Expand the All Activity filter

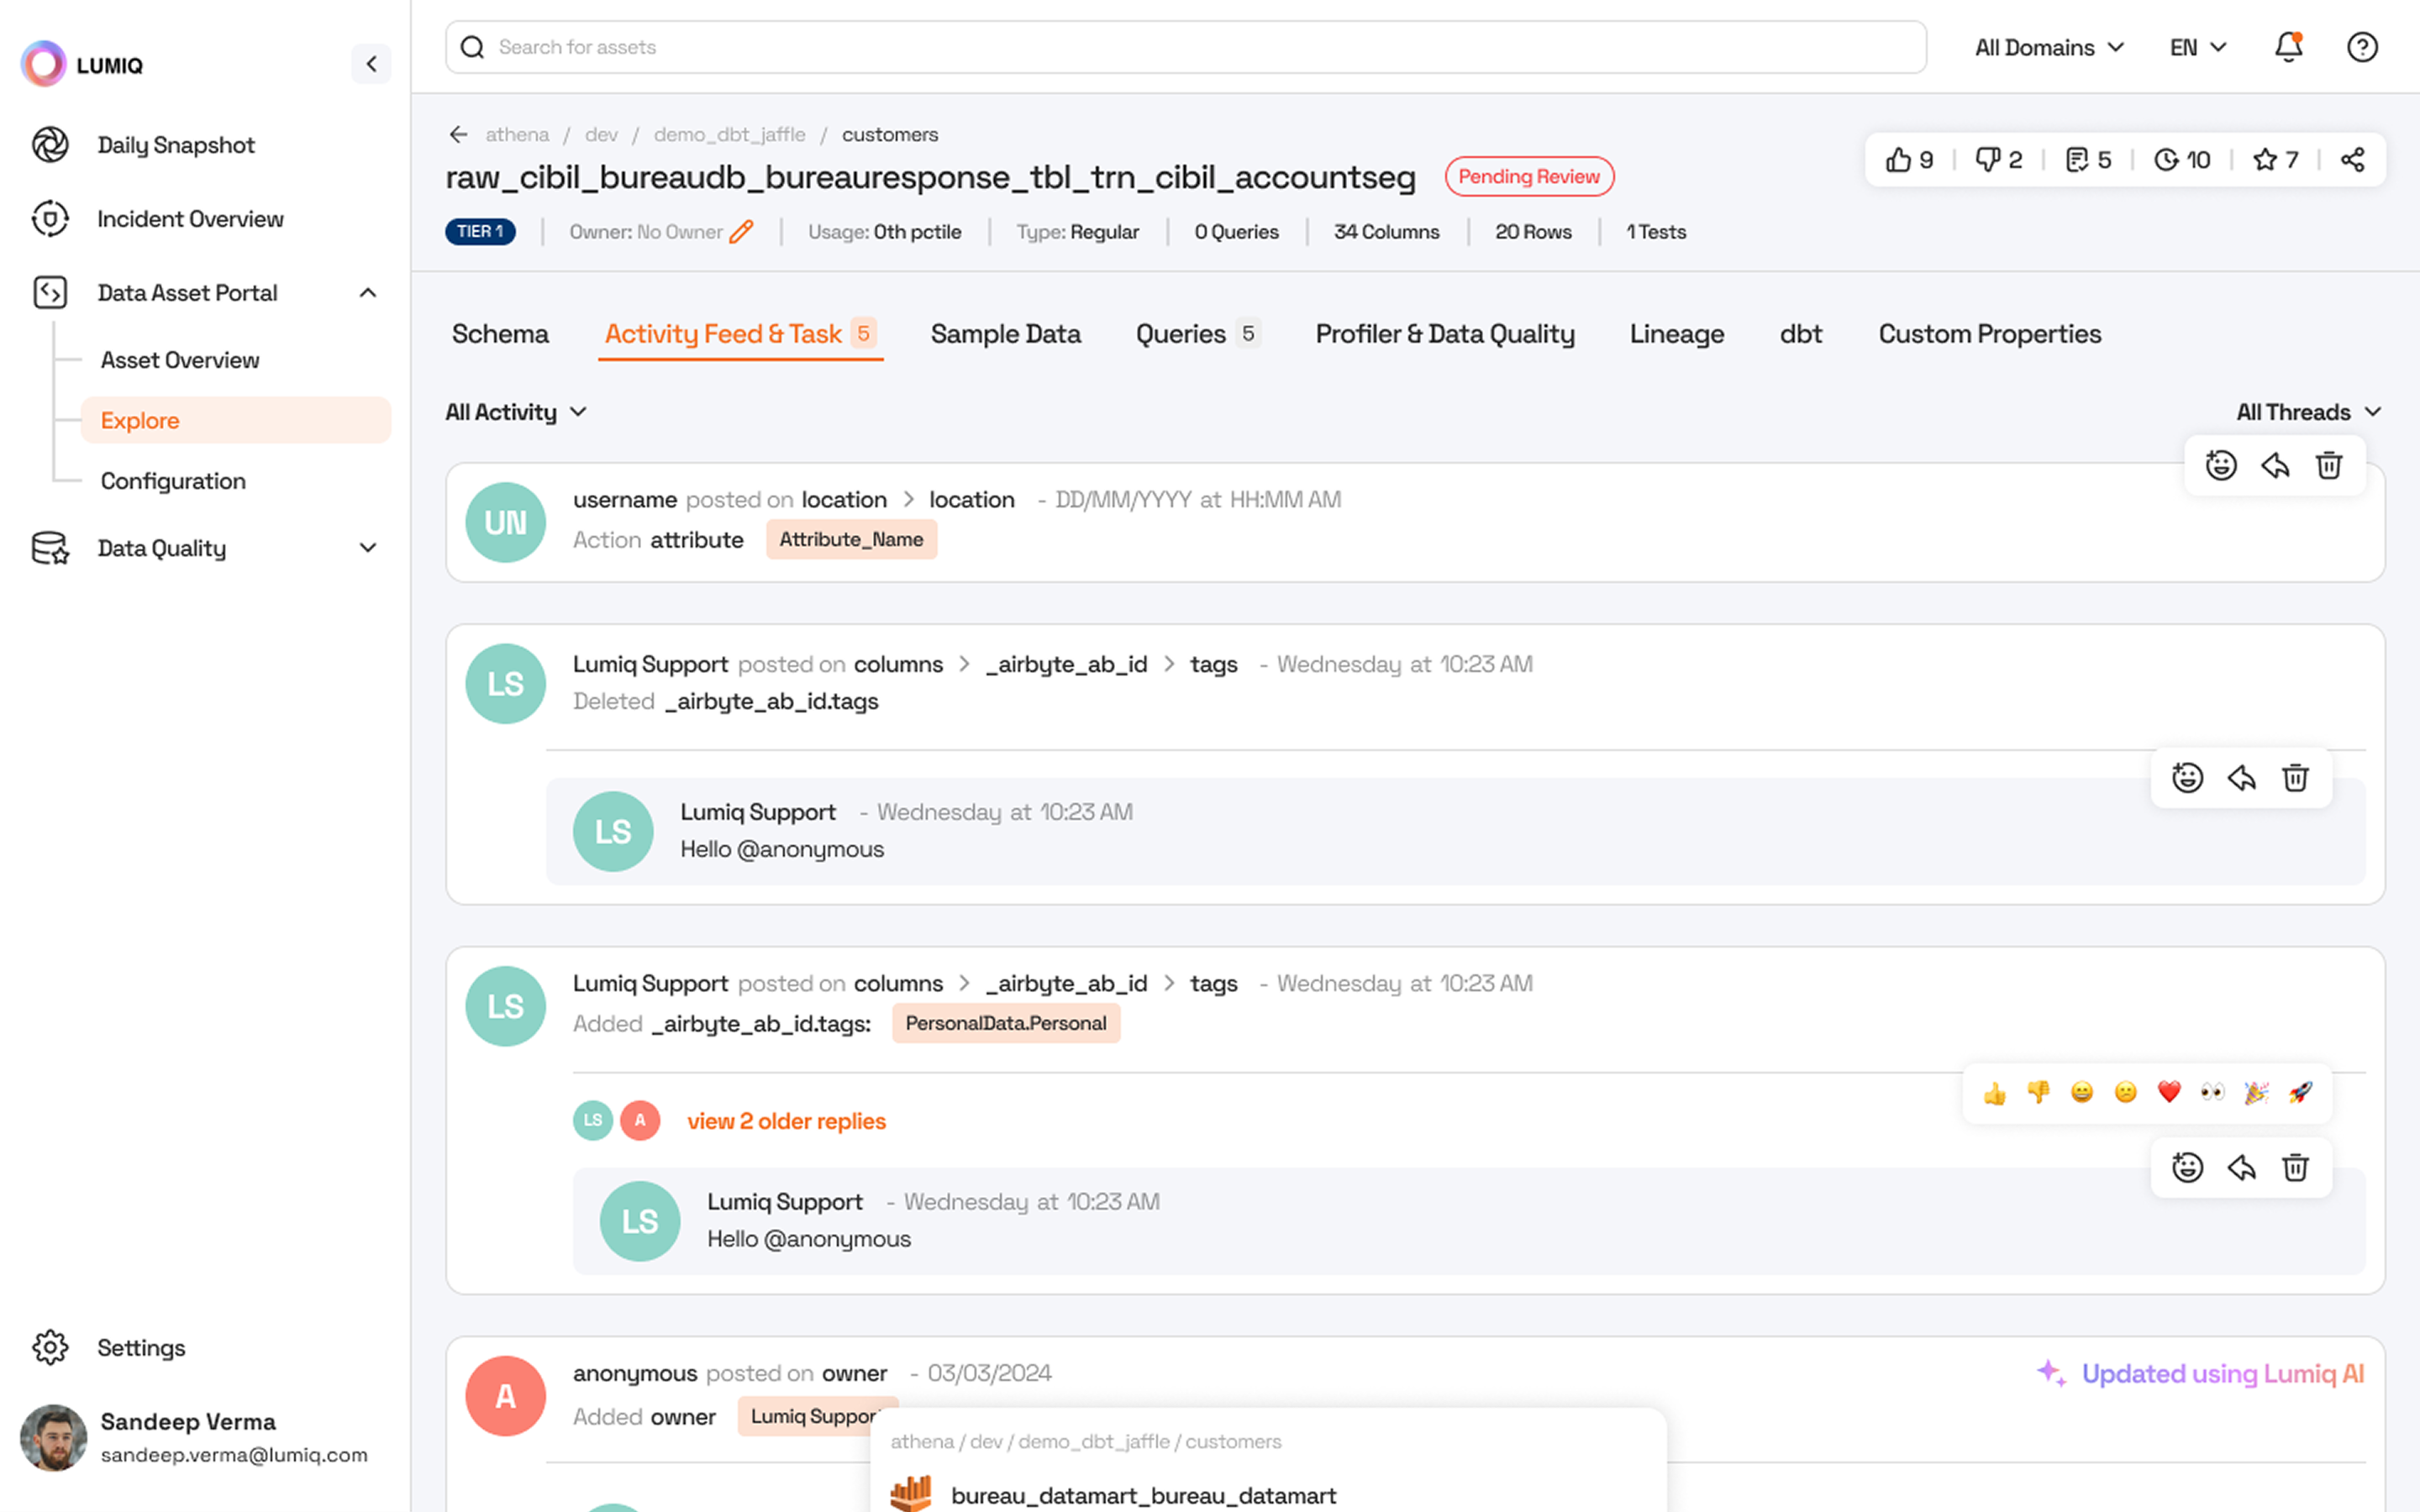pyautogui.click(x=516, y=412)
